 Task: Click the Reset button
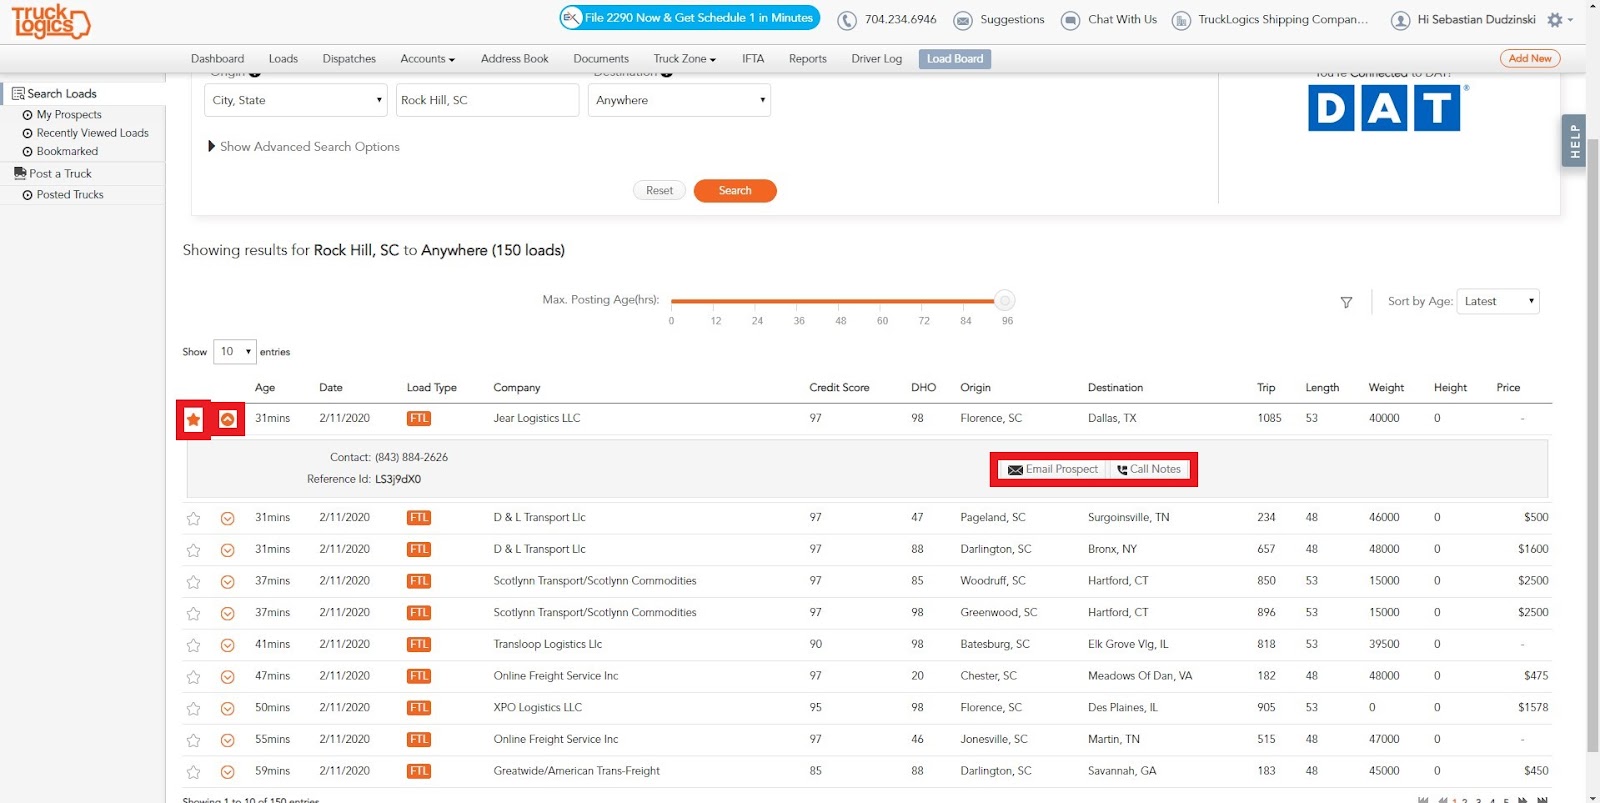click(x=659, y=191)
